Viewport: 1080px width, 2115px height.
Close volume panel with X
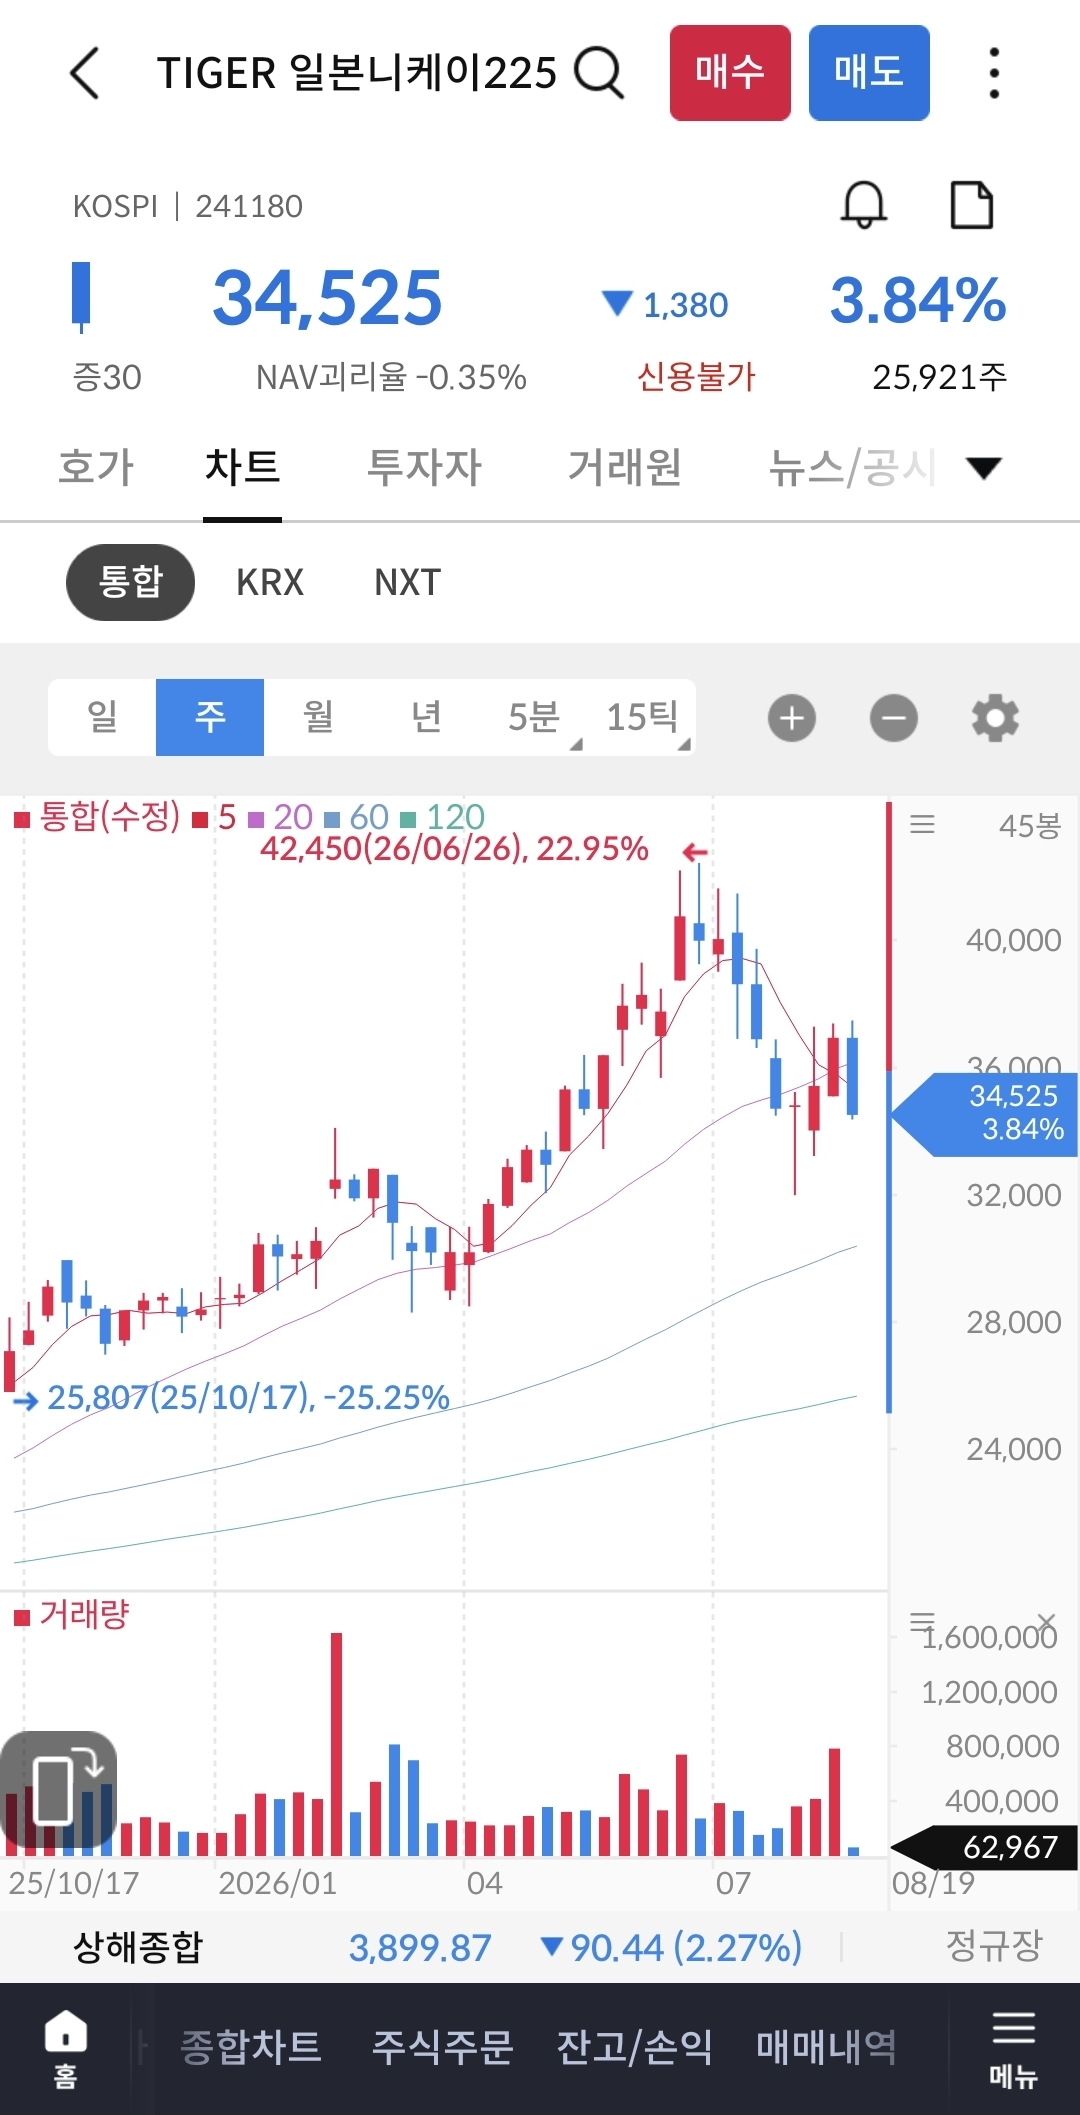pos(1046,1621)
